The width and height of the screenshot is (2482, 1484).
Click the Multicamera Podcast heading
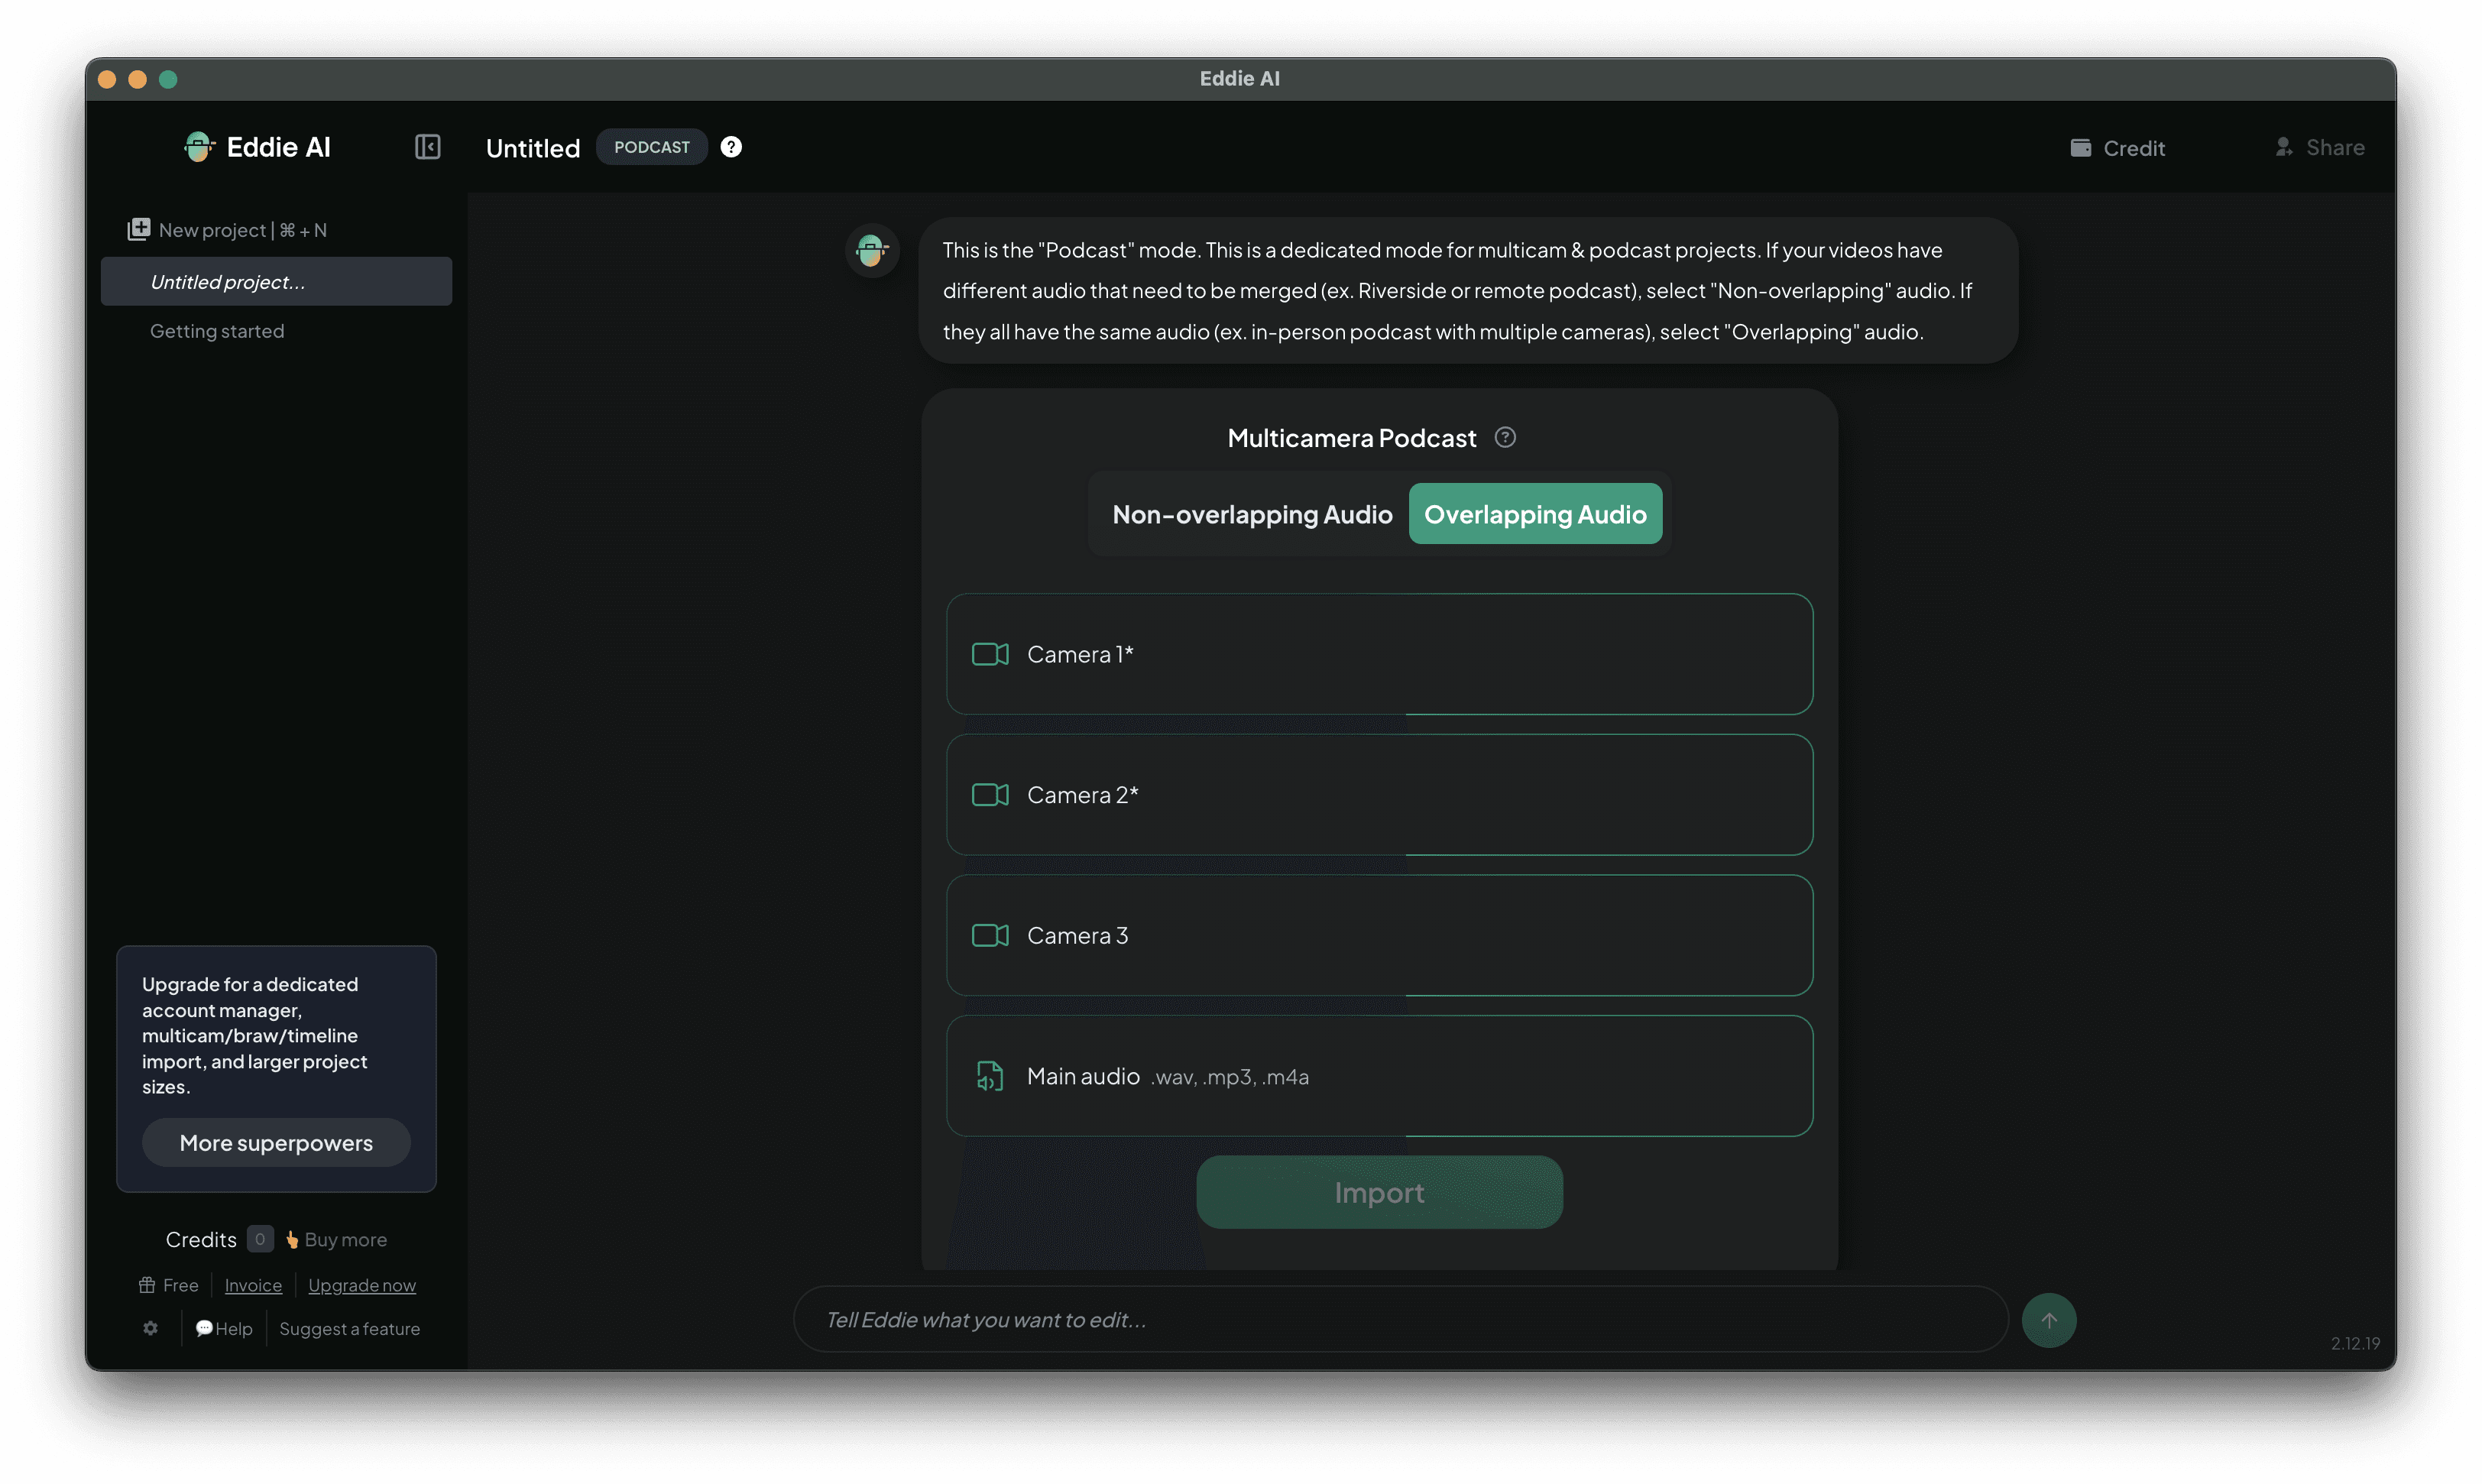pyautogui.click(x=1351, y=438)
